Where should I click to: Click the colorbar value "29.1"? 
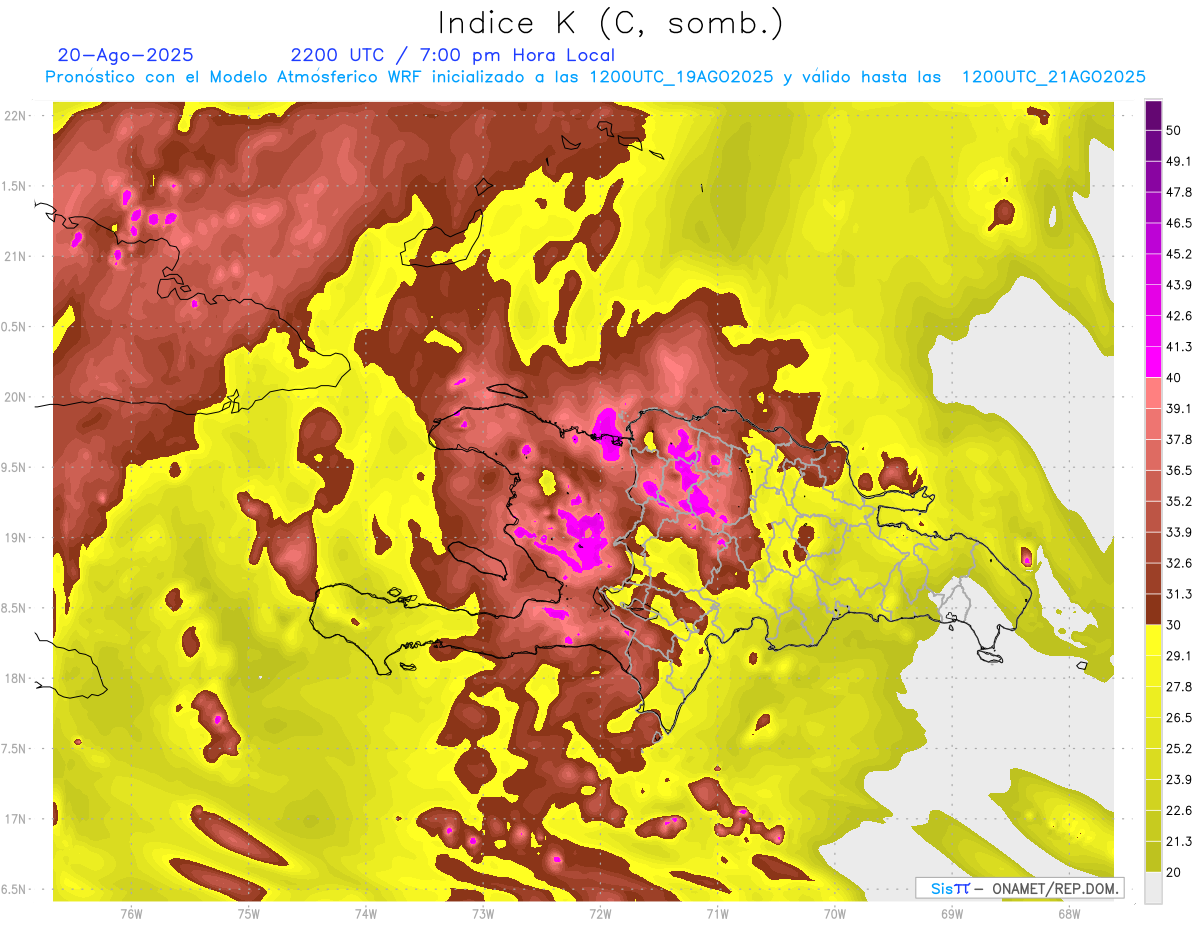tap(1179, 656)
